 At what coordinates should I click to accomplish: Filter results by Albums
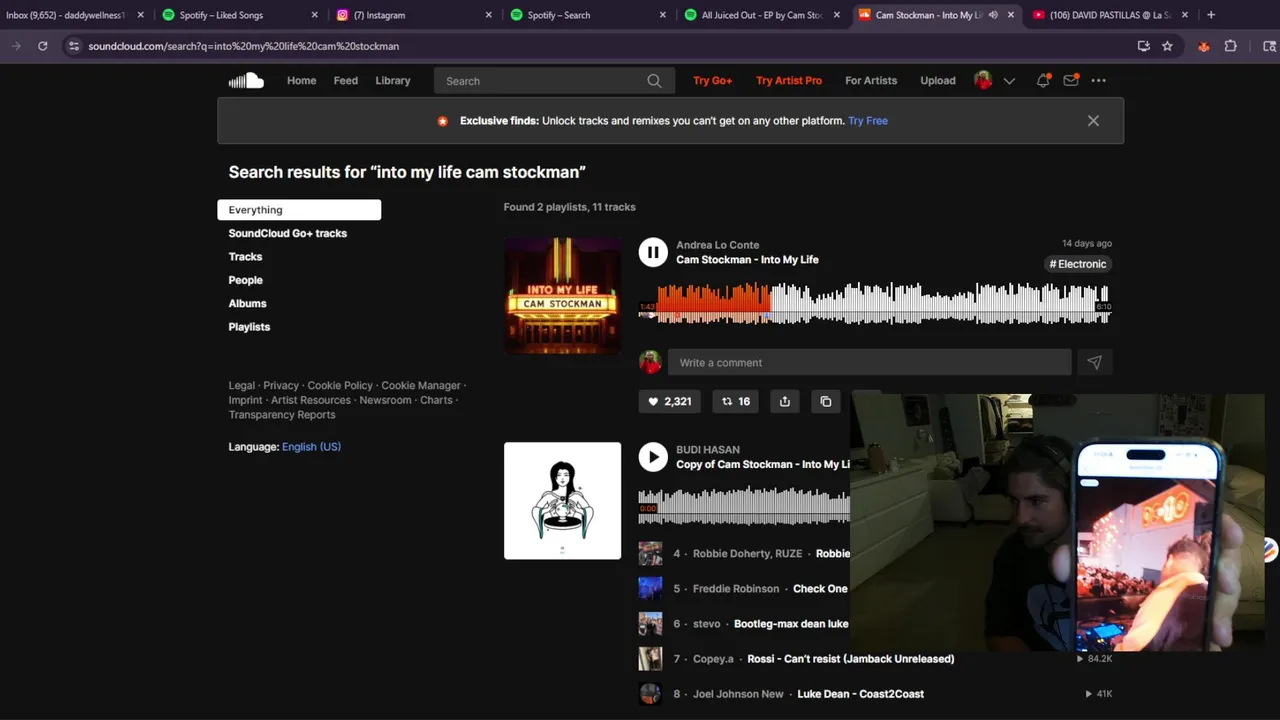click(247, 303)
